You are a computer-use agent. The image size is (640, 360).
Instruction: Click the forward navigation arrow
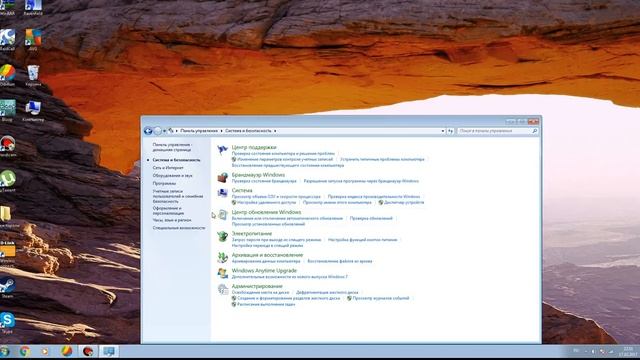pos(158,131)
